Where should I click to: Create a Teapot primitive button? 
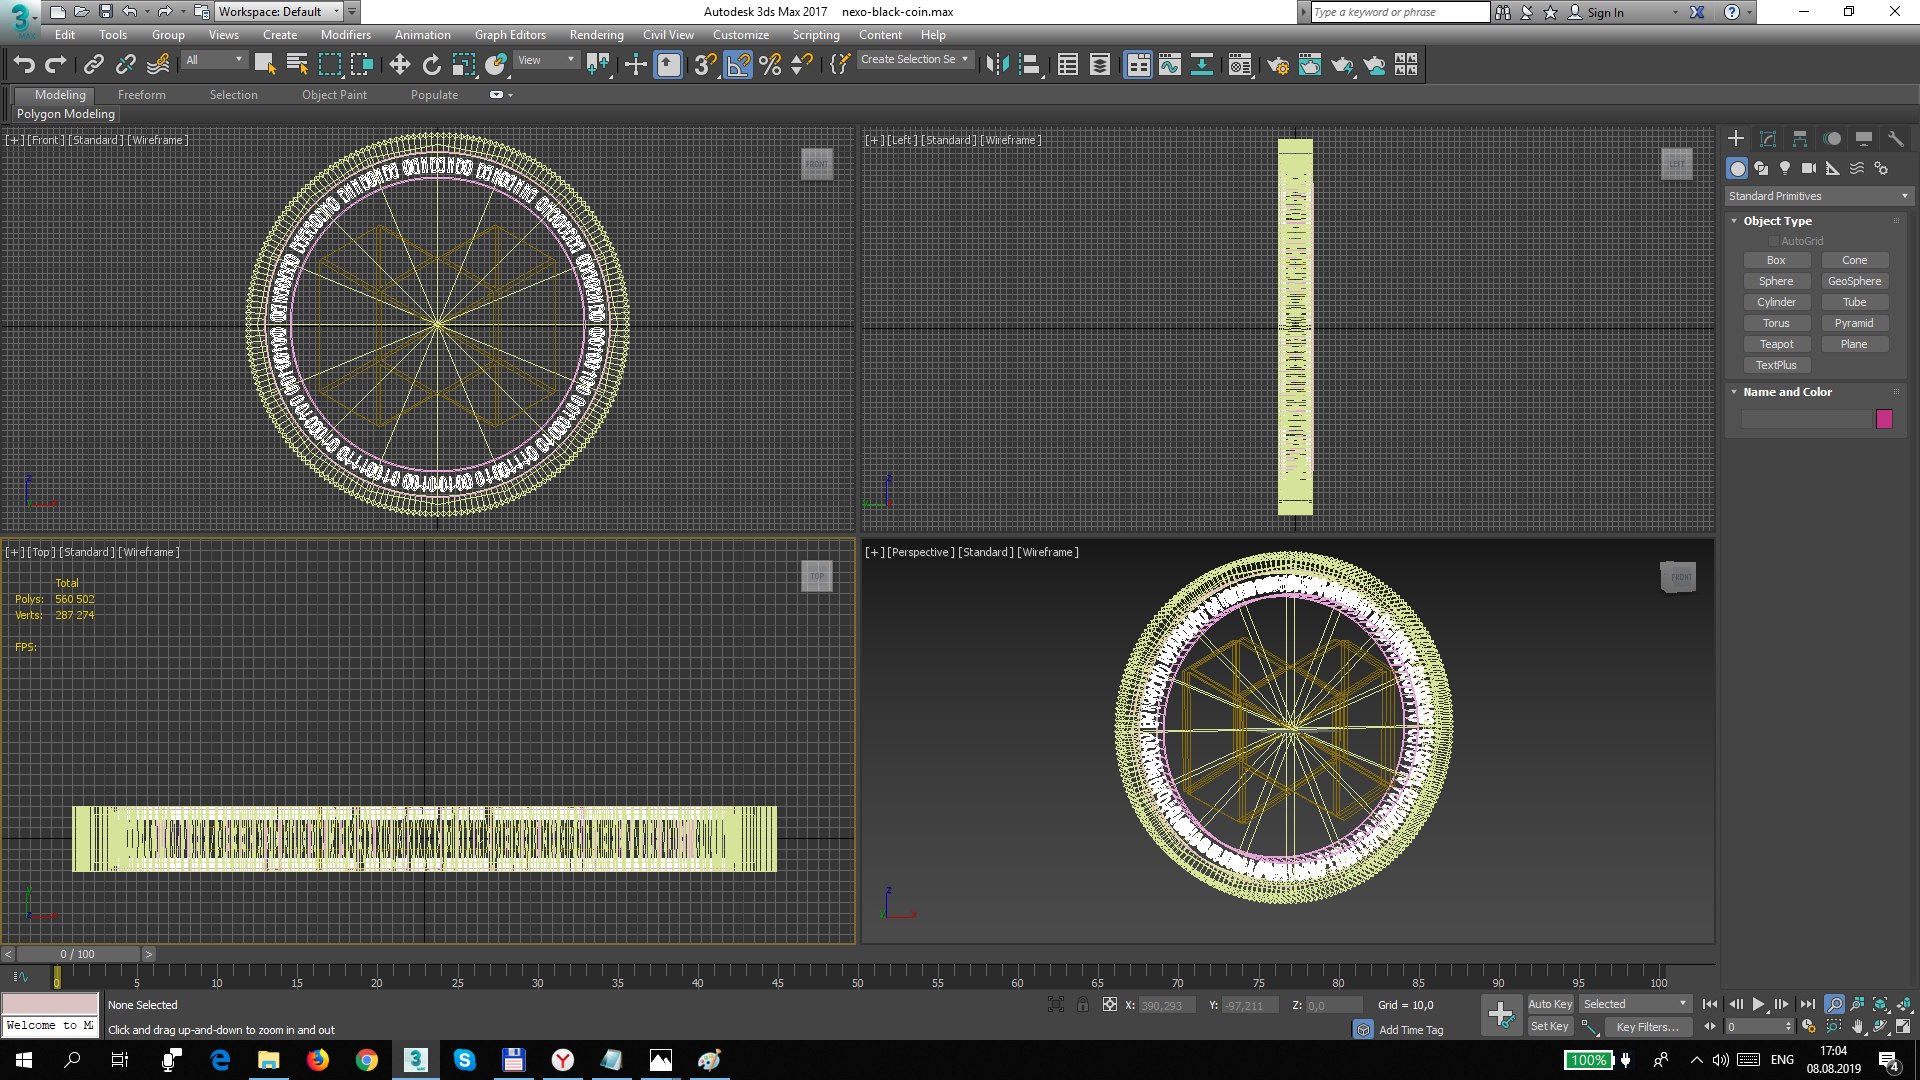click(x=1776, y=344)
